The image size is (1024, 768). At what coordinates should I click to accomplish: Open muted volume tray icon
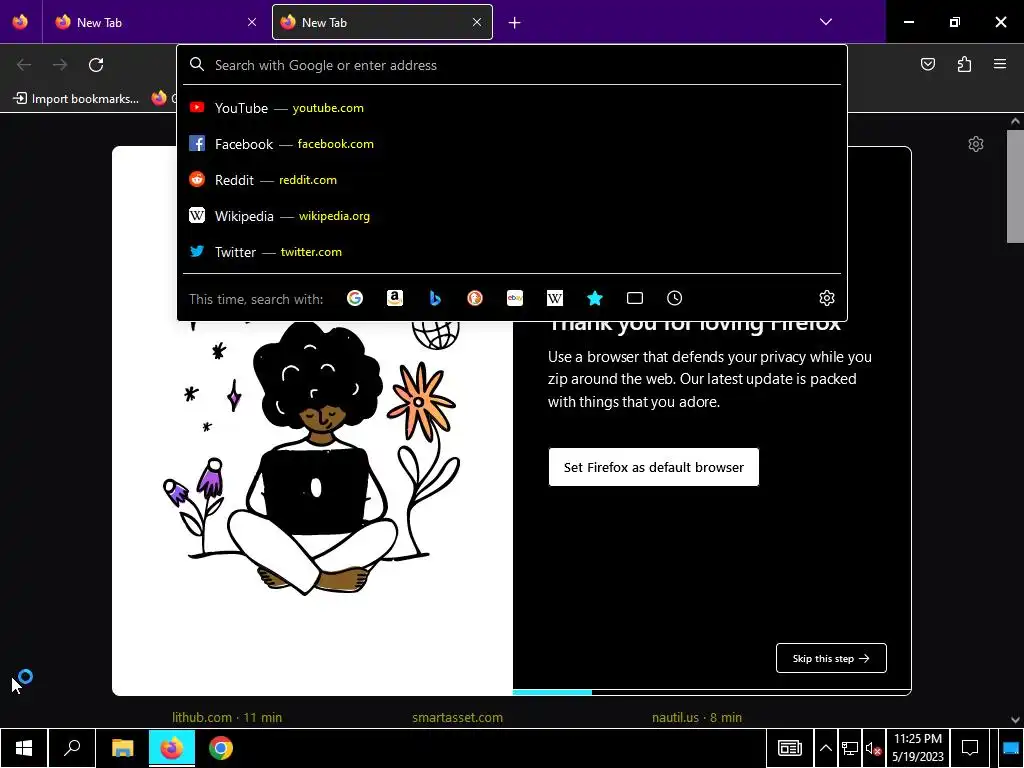click(873, 748)
